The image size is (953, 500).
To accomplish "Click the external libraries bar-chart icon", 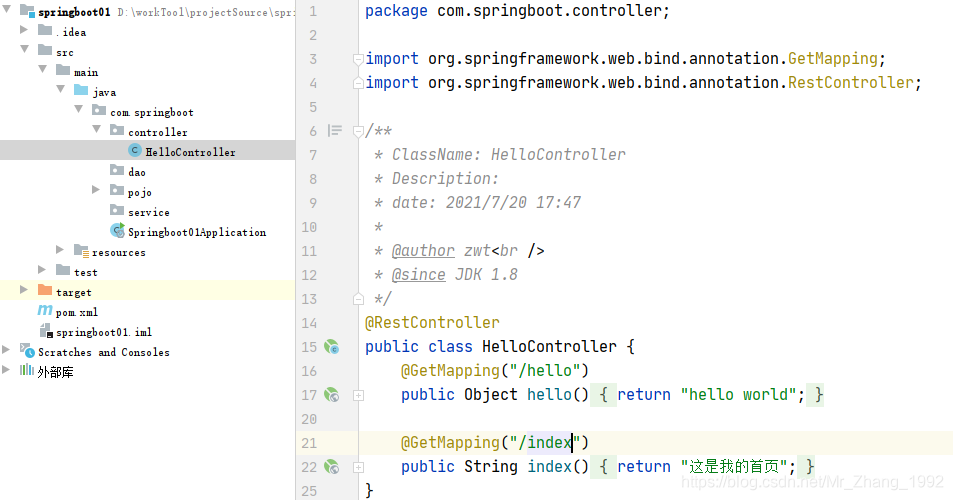I will pyautogui.click(x=27, y=370).
